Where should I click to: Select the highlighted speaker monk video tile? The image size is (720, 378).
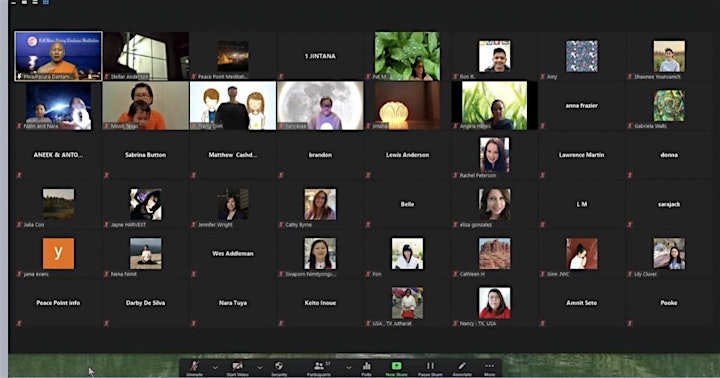pos(58,56)
